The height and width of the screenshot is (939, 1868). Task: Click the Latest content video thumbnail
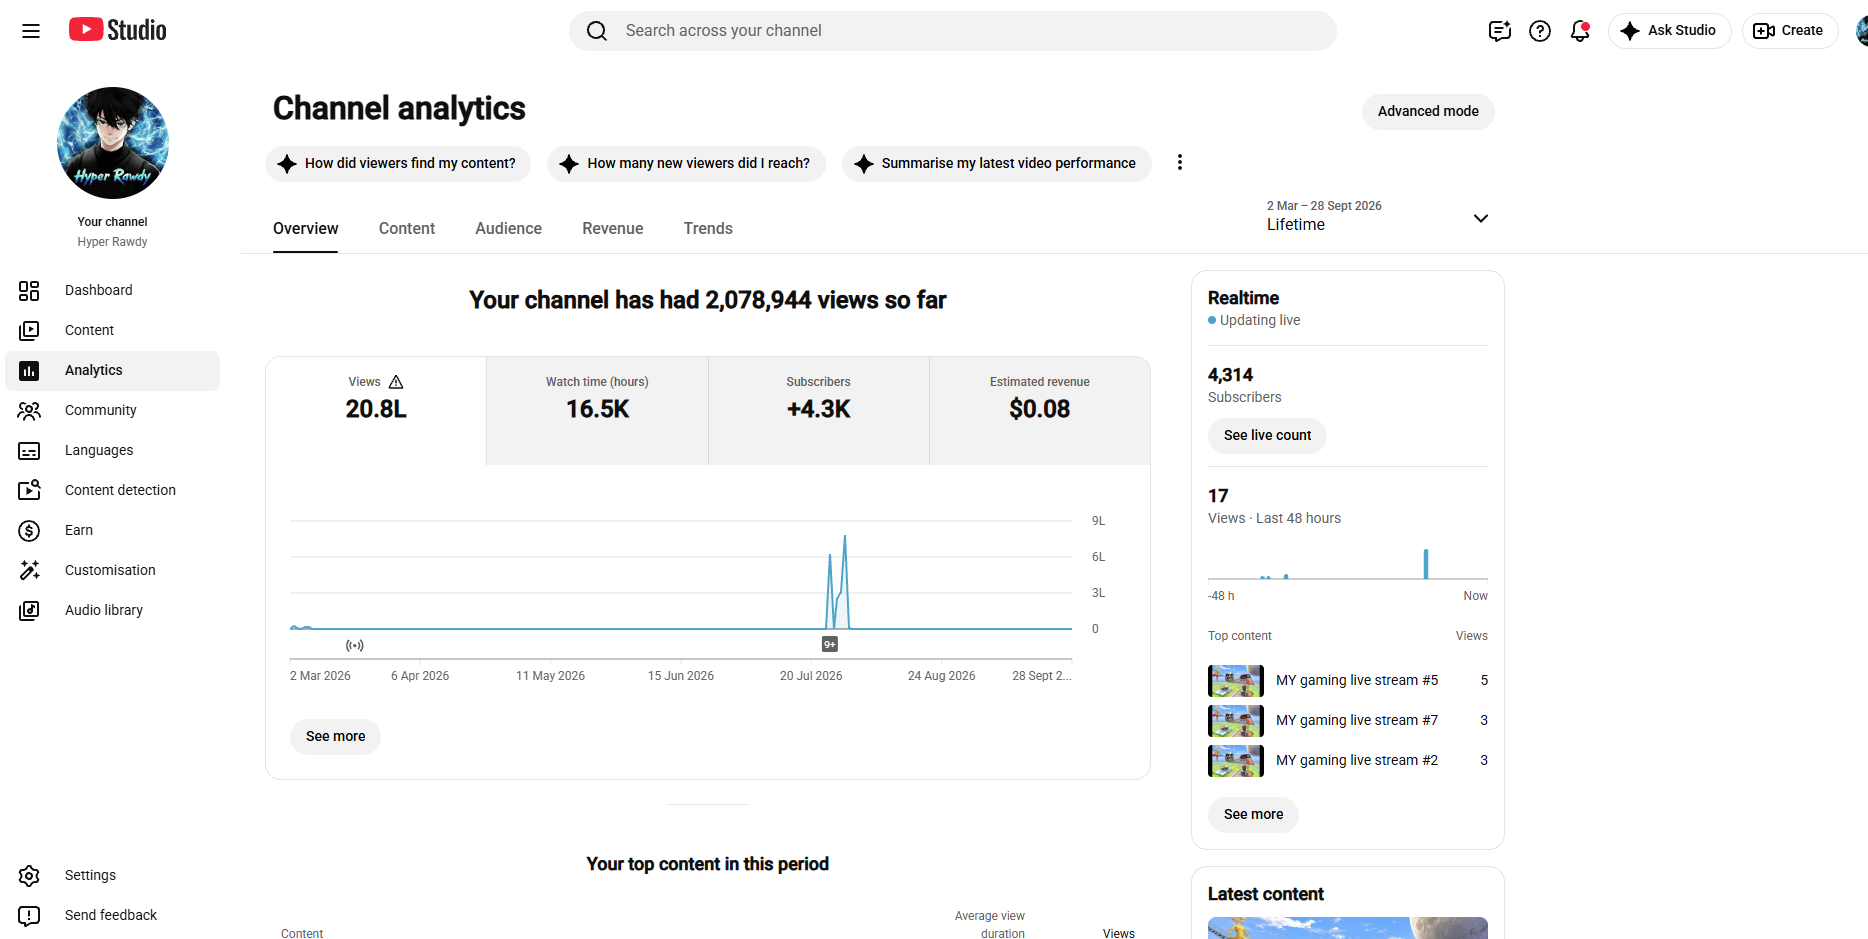1348,928
